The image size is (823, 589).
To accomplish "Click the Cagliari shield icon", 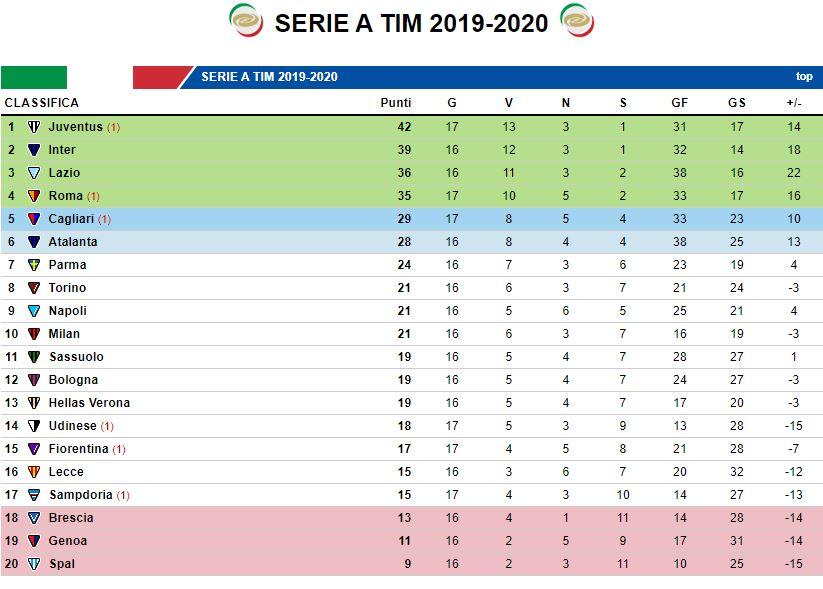I will click(34, 219).
